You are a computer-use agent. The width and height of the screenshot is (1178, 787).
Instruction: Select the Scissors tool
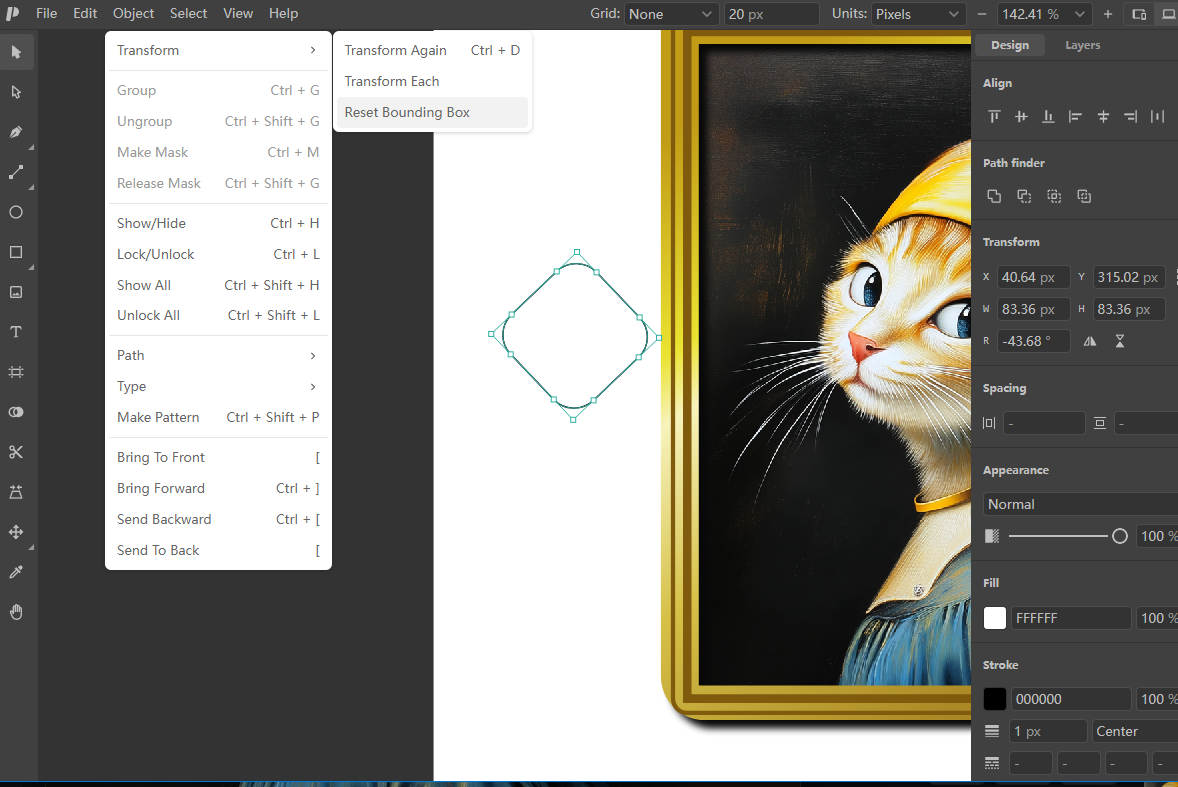[x=16, y=452]
